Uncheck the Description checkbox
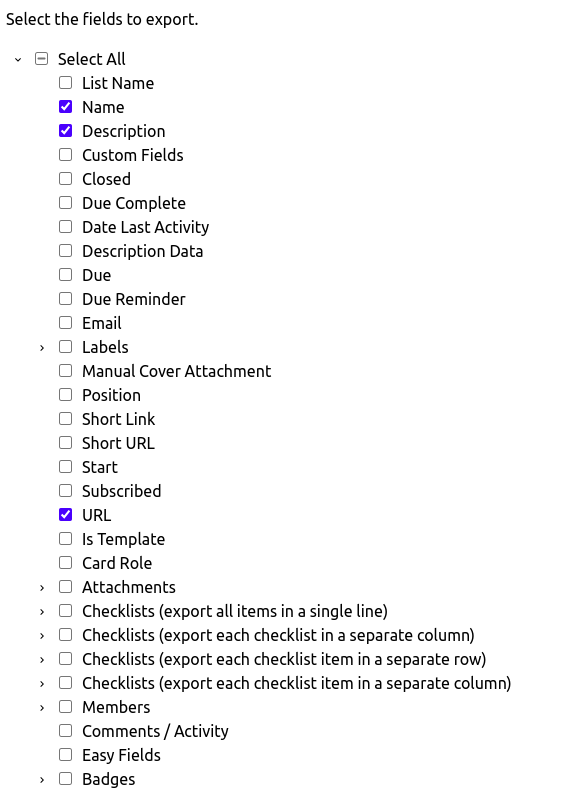 65,131
